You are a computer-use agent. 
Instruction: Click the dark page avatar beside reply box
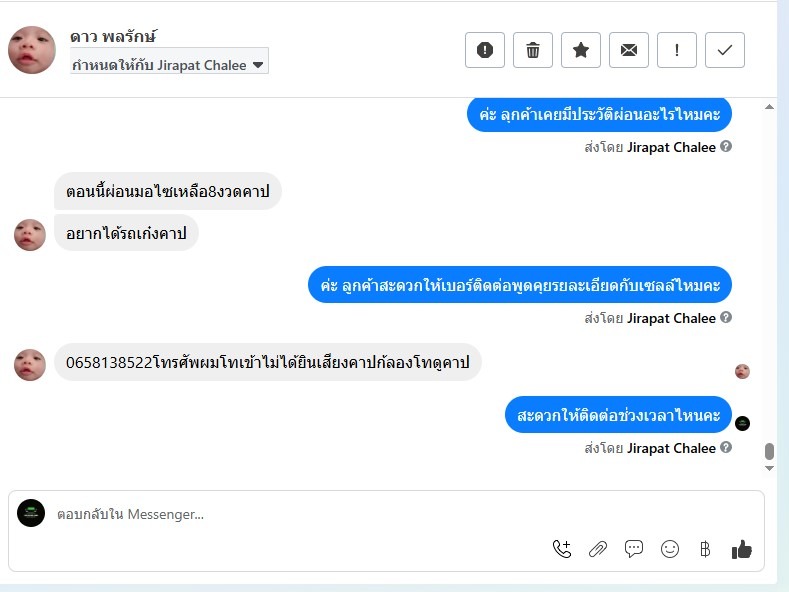31,513
